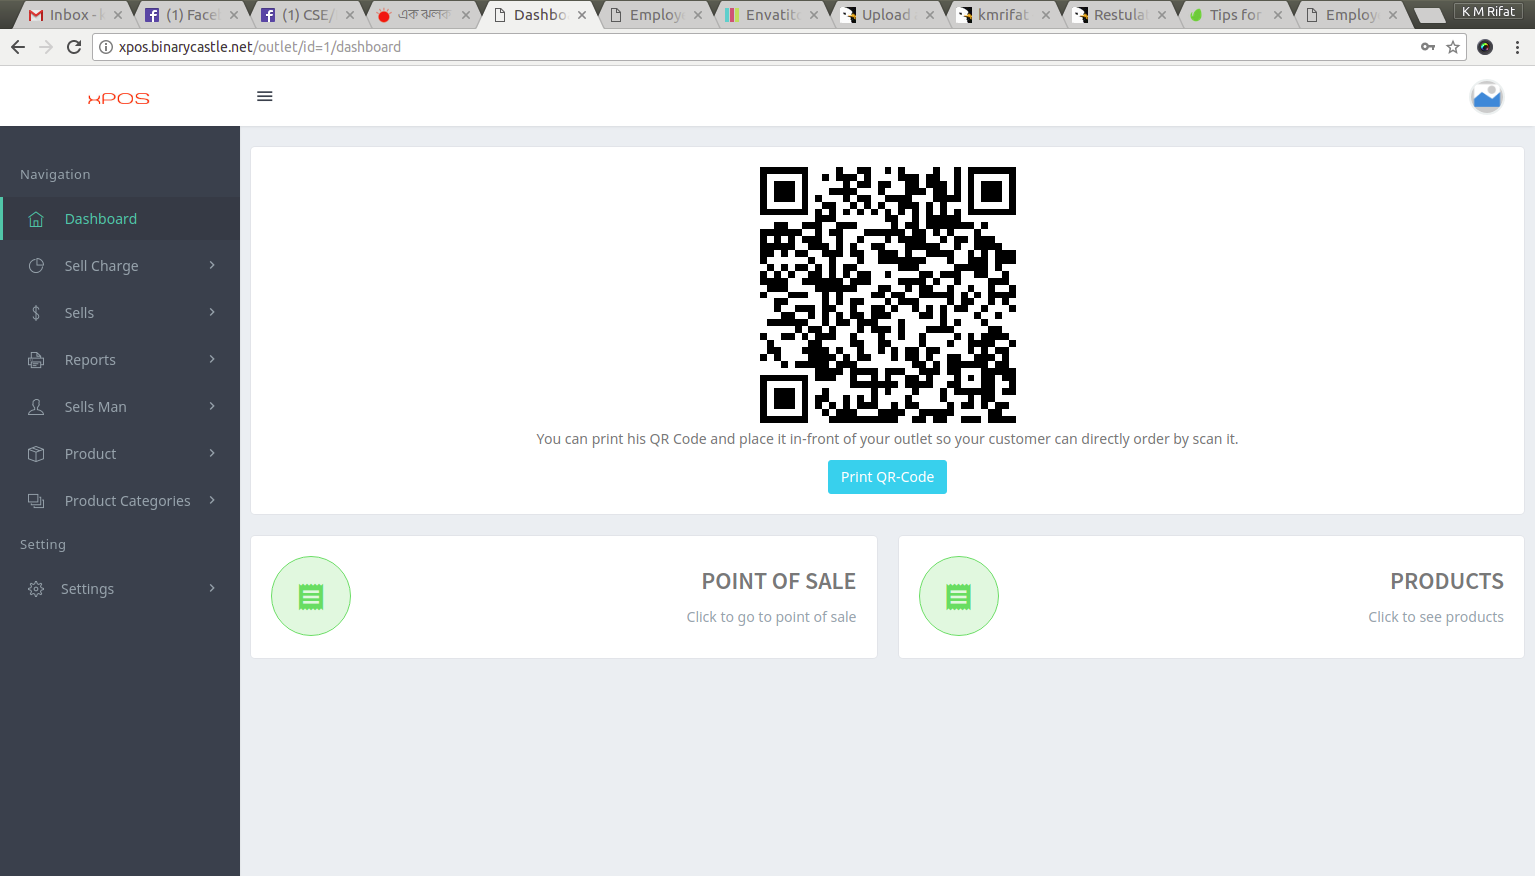The width and height of the screenshot is (1535, 876).
Task: Click the QR code image
Action: click(x=887, y=295)
